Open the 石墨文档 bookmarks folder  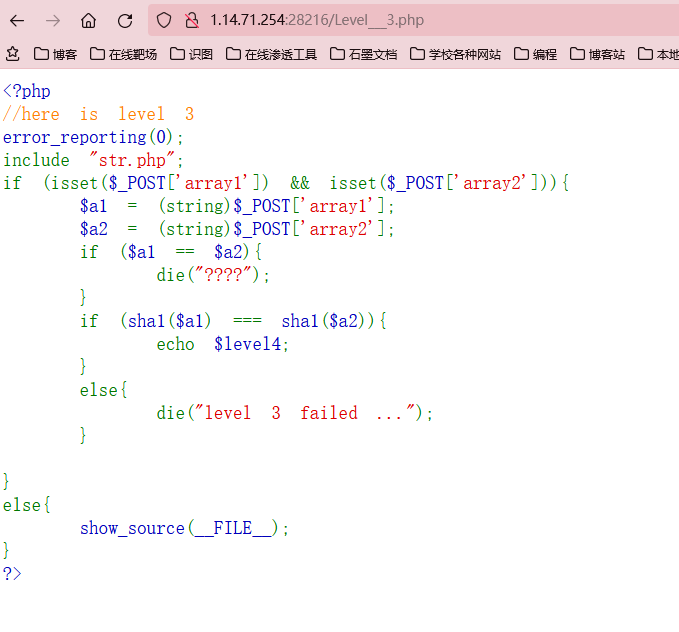coord(364,54)
